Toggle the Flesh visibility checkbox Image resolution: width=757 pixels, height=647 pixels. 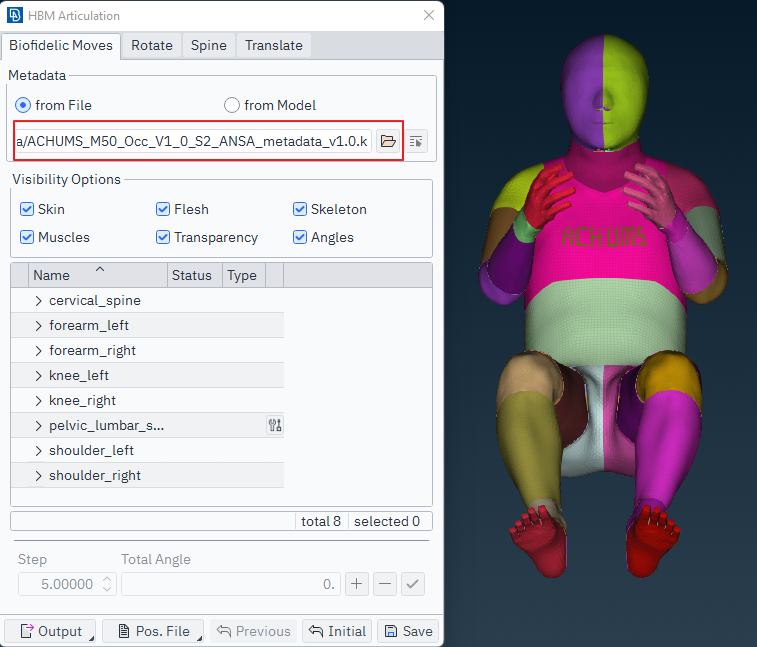163,209
